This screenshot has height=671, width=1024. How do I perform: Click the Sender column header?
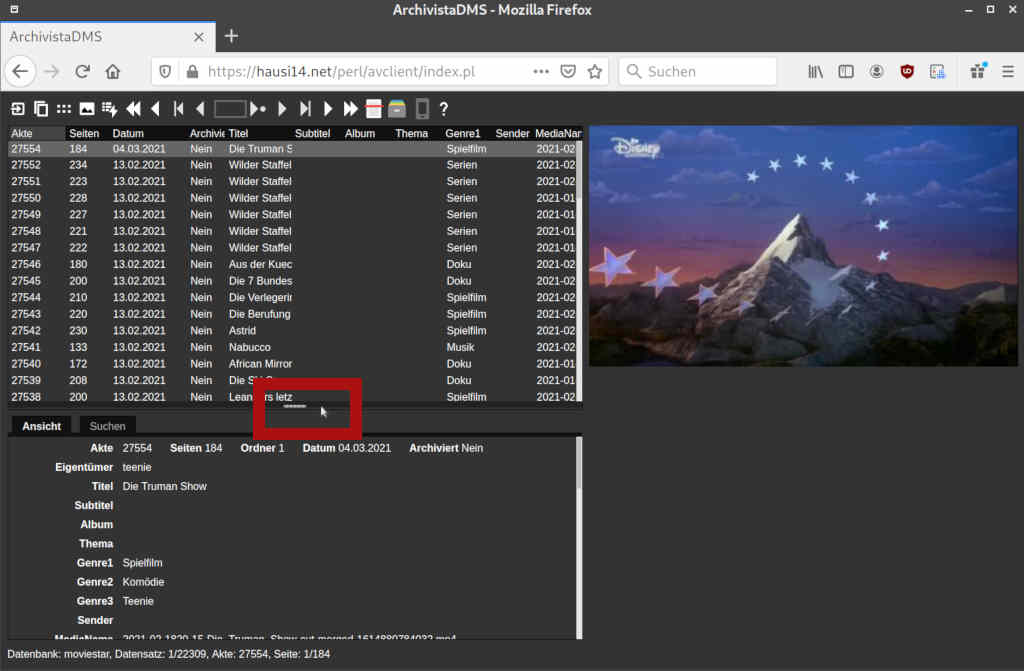point(512,133)
